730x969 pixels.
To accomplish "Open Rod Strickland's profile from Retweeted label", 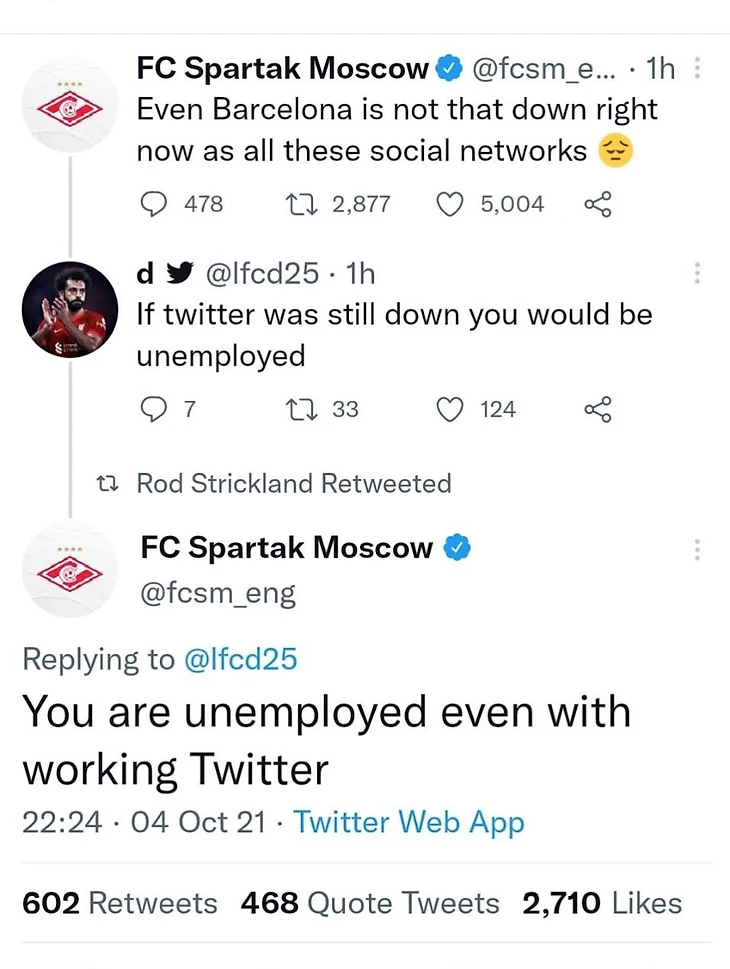I will tap(225, 484).
